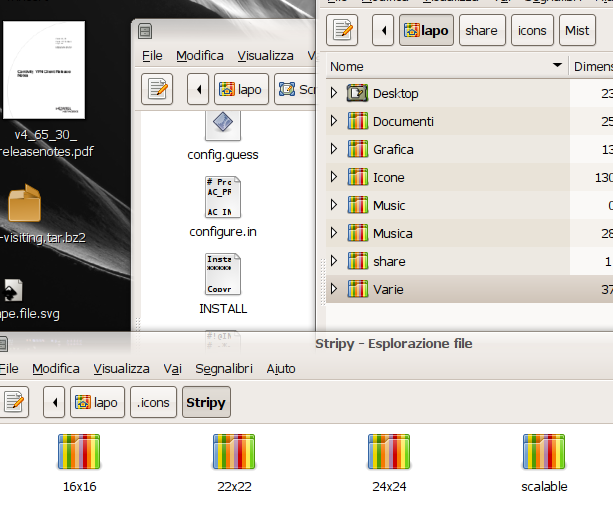Image resolution: width=613 pixels, height=515 pixels.
Task: Click lapo path button in list-view window
Action: [426, 30]
